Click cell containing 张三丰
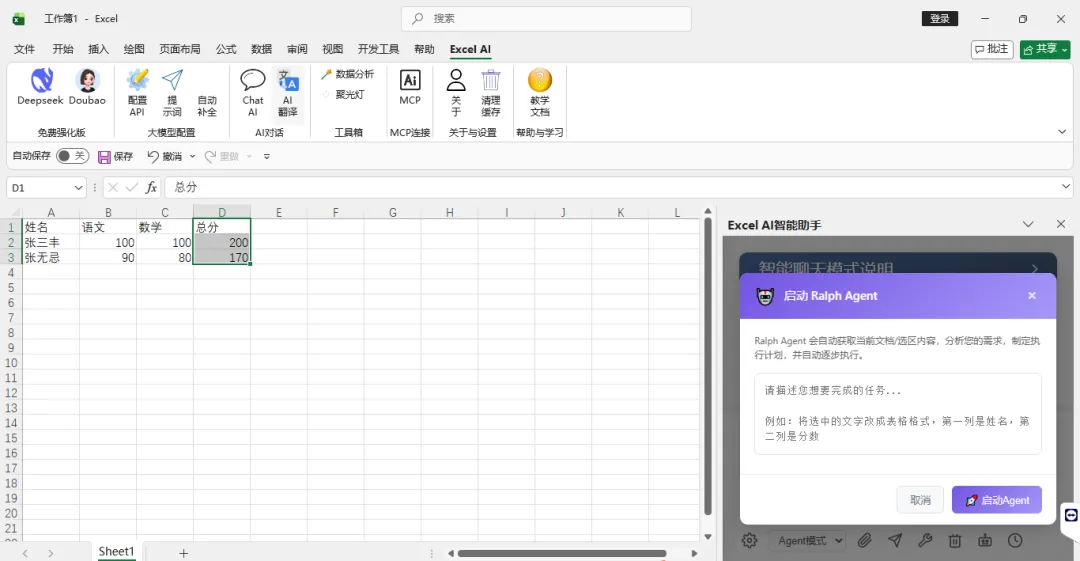The width and height of the screenshot is (1080, 561). (x=50, y=243)
